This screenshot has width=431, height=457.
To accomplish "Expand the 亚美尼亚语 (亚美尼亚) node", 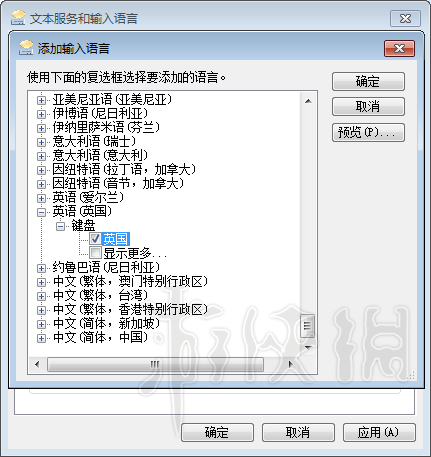I will click(x=41, y=100).
